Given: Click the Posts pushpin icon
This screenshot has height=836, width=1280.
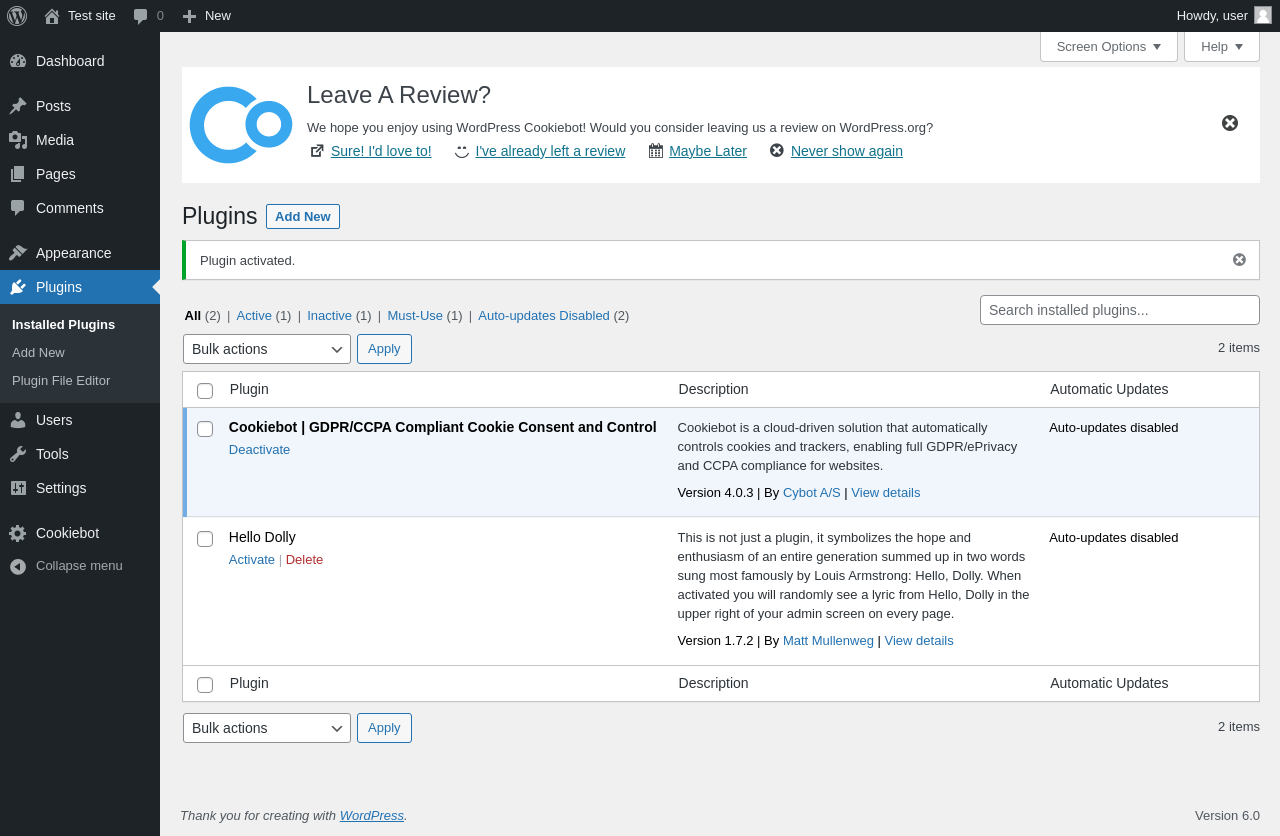Looking at the screenshot, I should (x=18, y=106).
